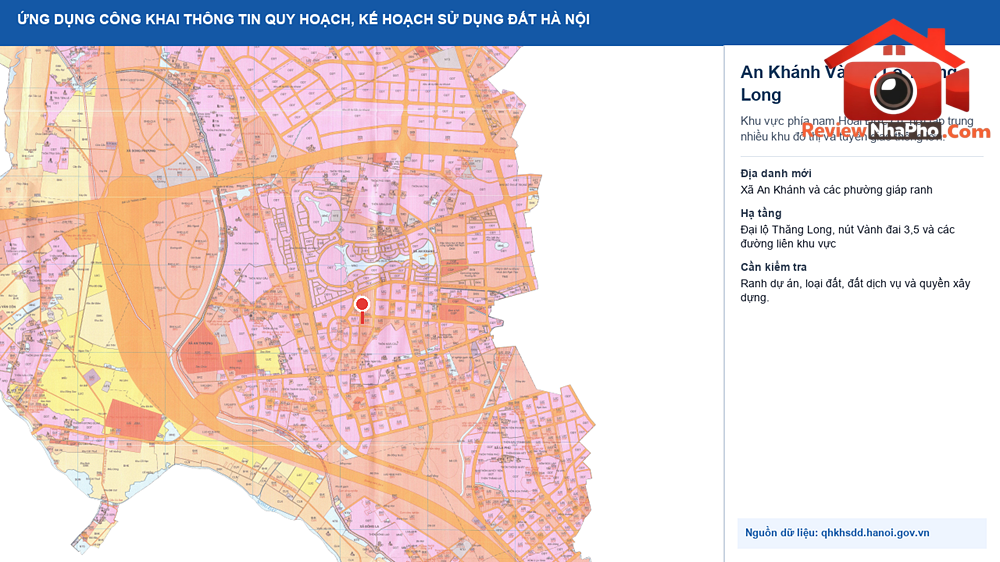The image size is (1000, 562).
Task: Click the Địa danh mới label
Action: pyautogui.click(x=776, y=174)
